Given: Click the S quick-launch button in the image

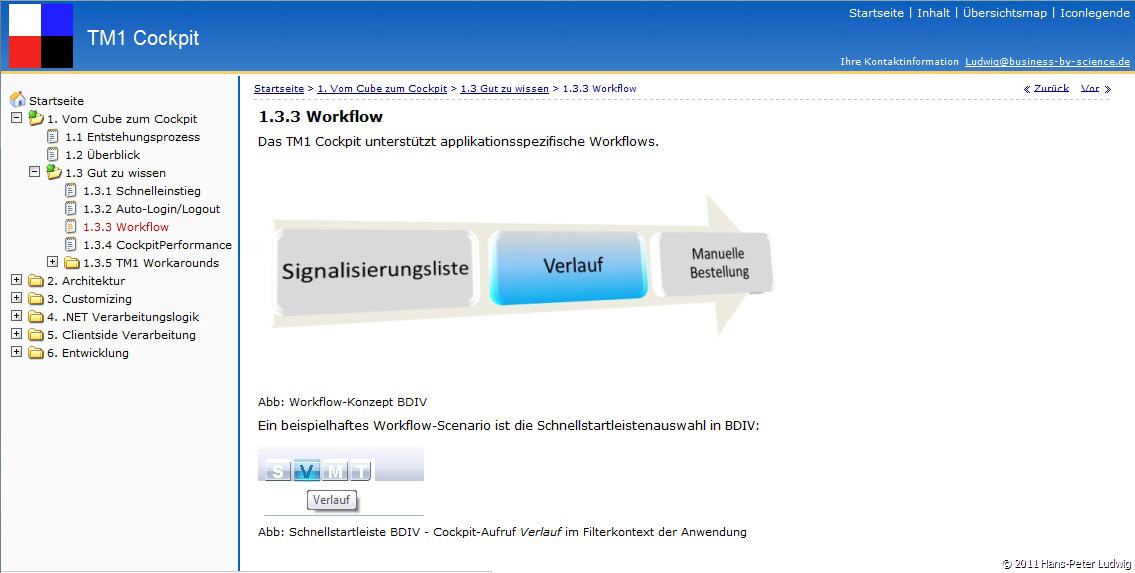Looking at the screenshot, I should [278, 472].
